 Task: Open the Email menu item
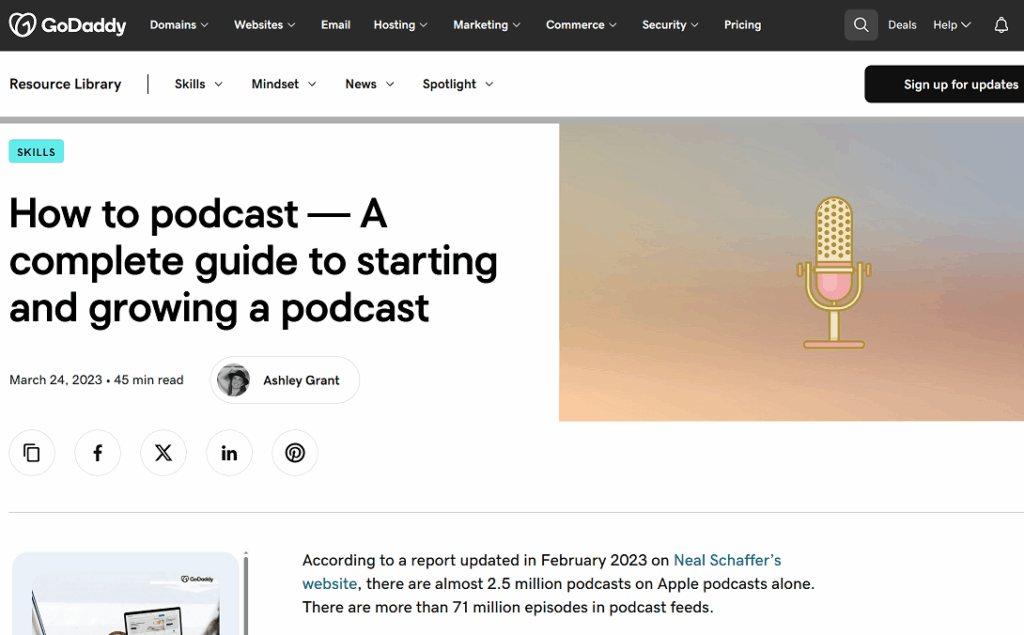pyautogui.click(x=335, y=25)
